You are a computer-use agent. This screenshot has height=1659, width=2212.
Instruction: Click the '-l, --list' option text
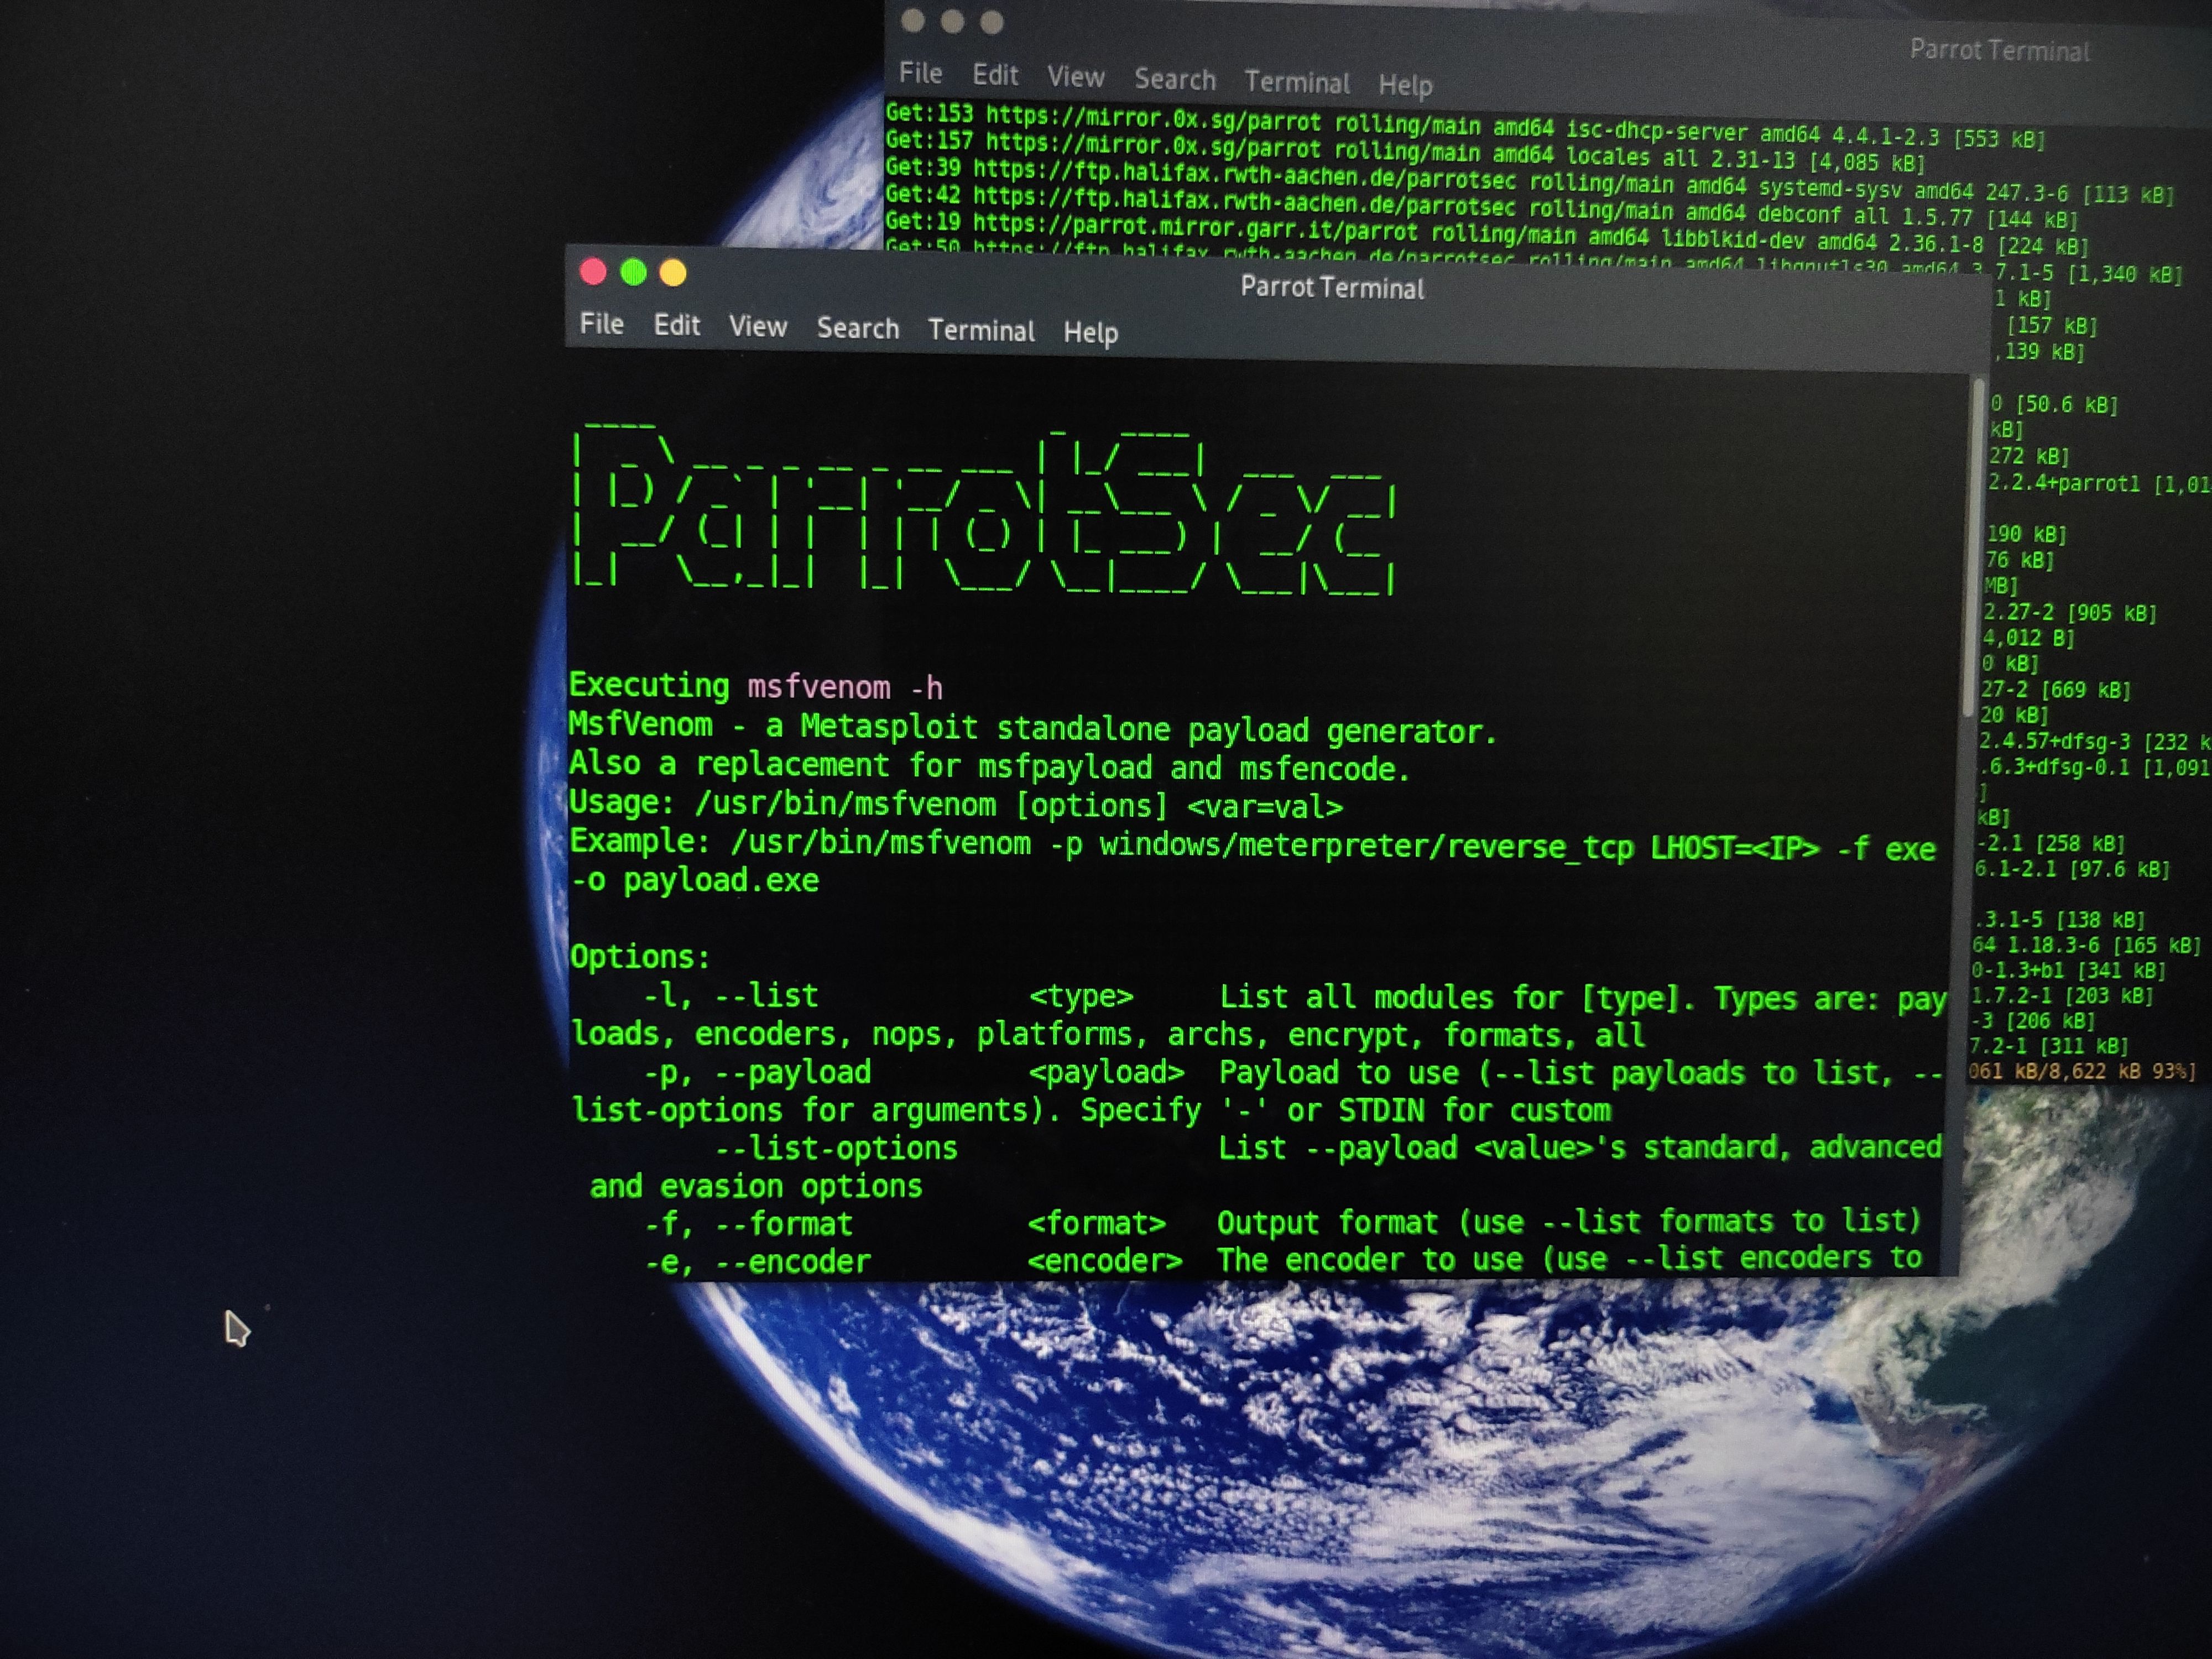[731, 996]
